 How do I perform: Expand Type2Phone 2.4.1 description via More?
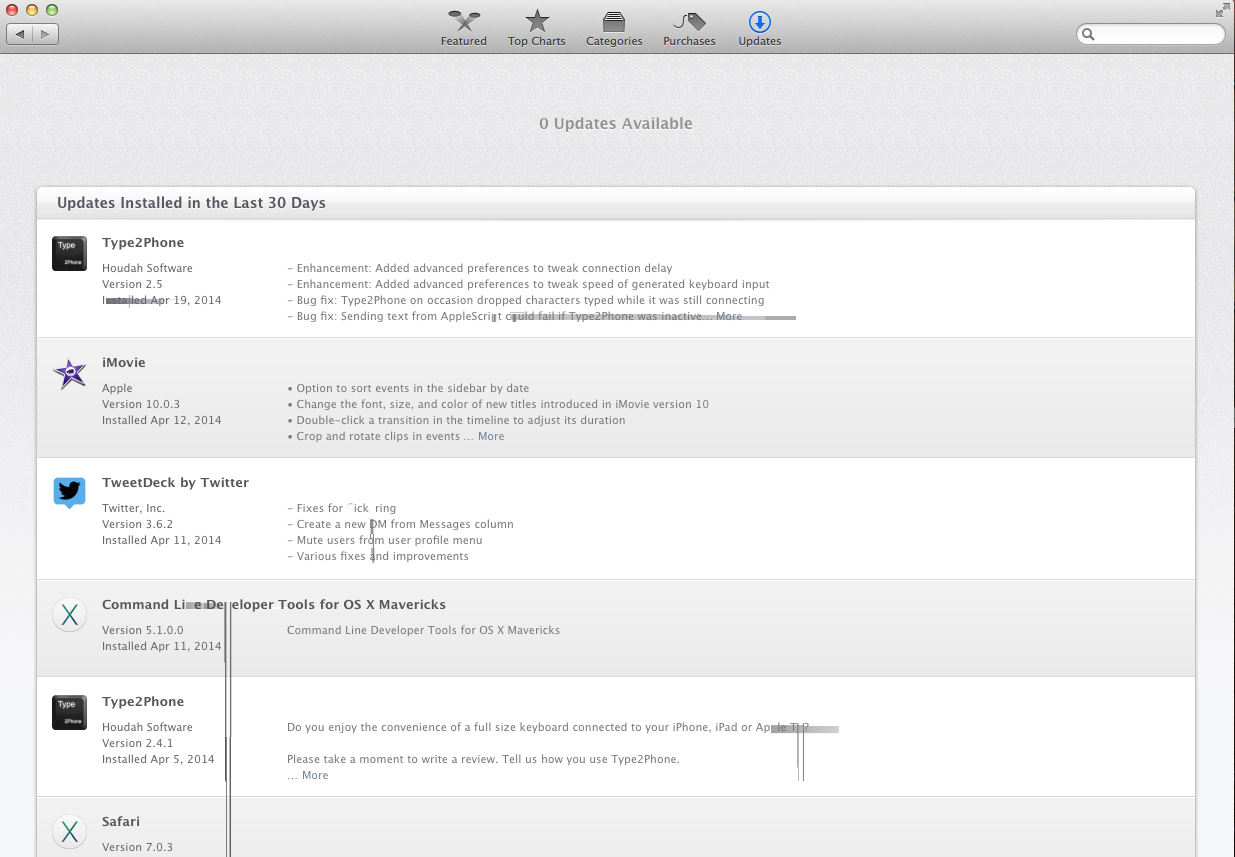pyautogui.click(x=315, y=775)
